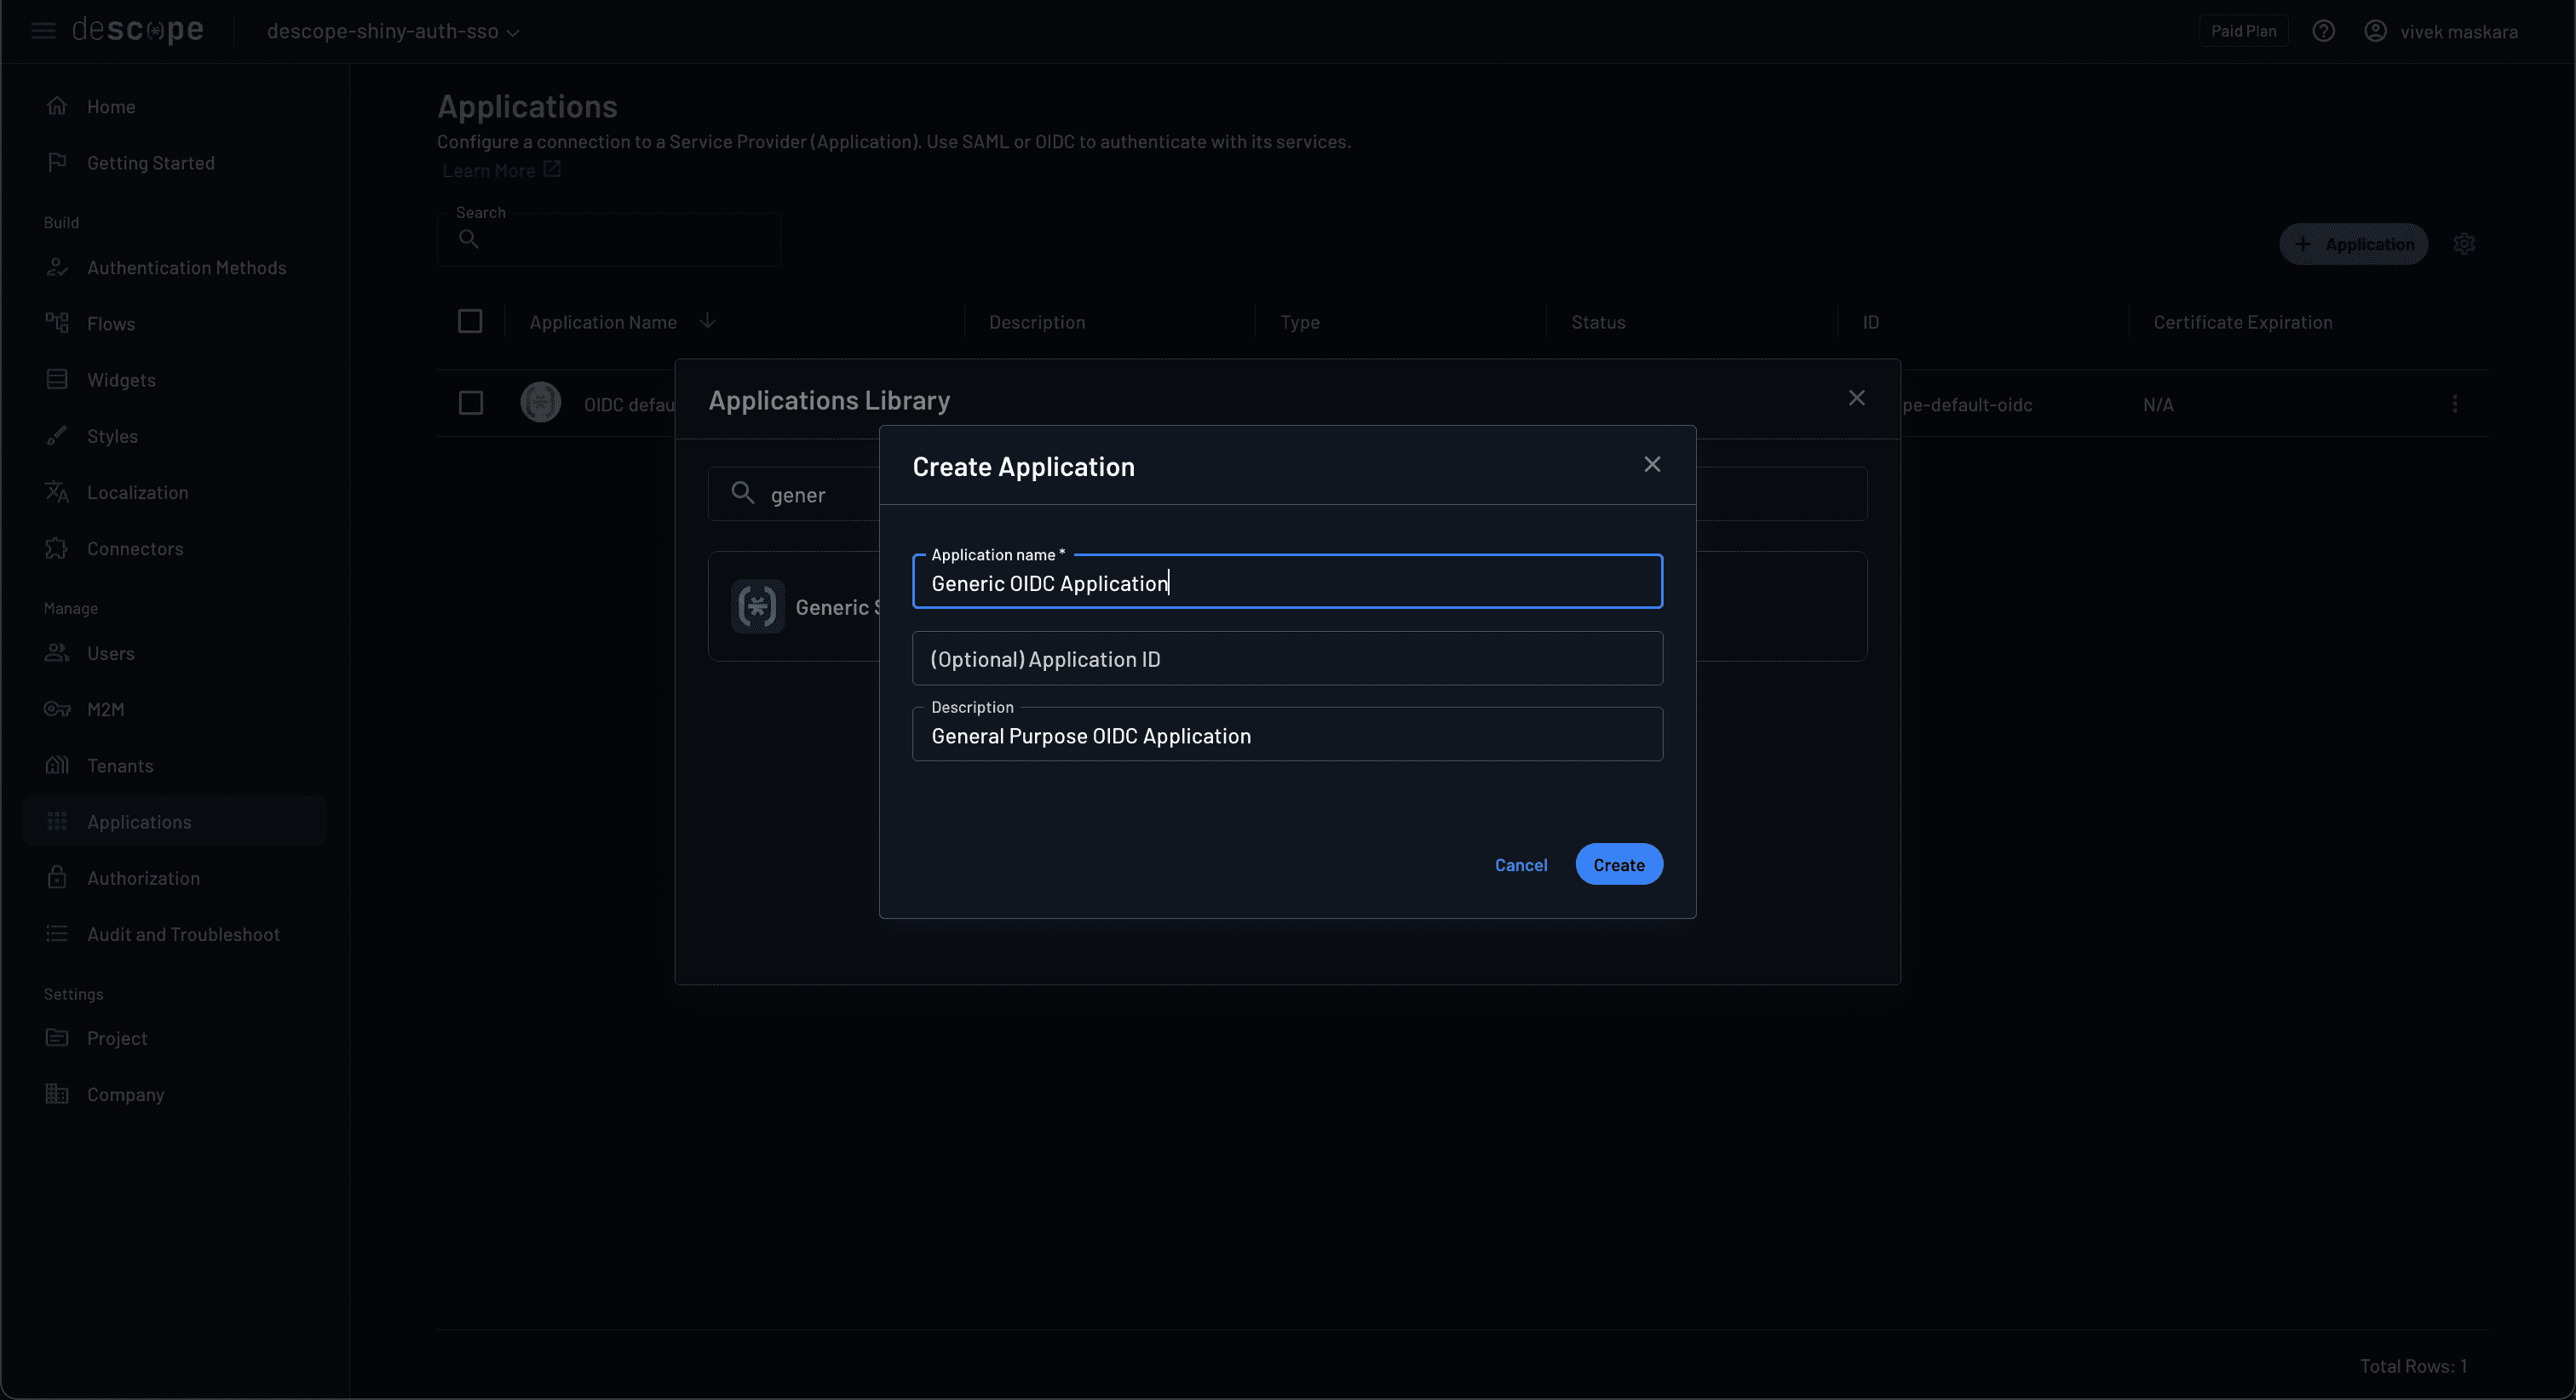Open the descope-shiny-auth-sso project dropdown
The height and width of the screenshot is (1400, 2576).
(x=392, y=31)
